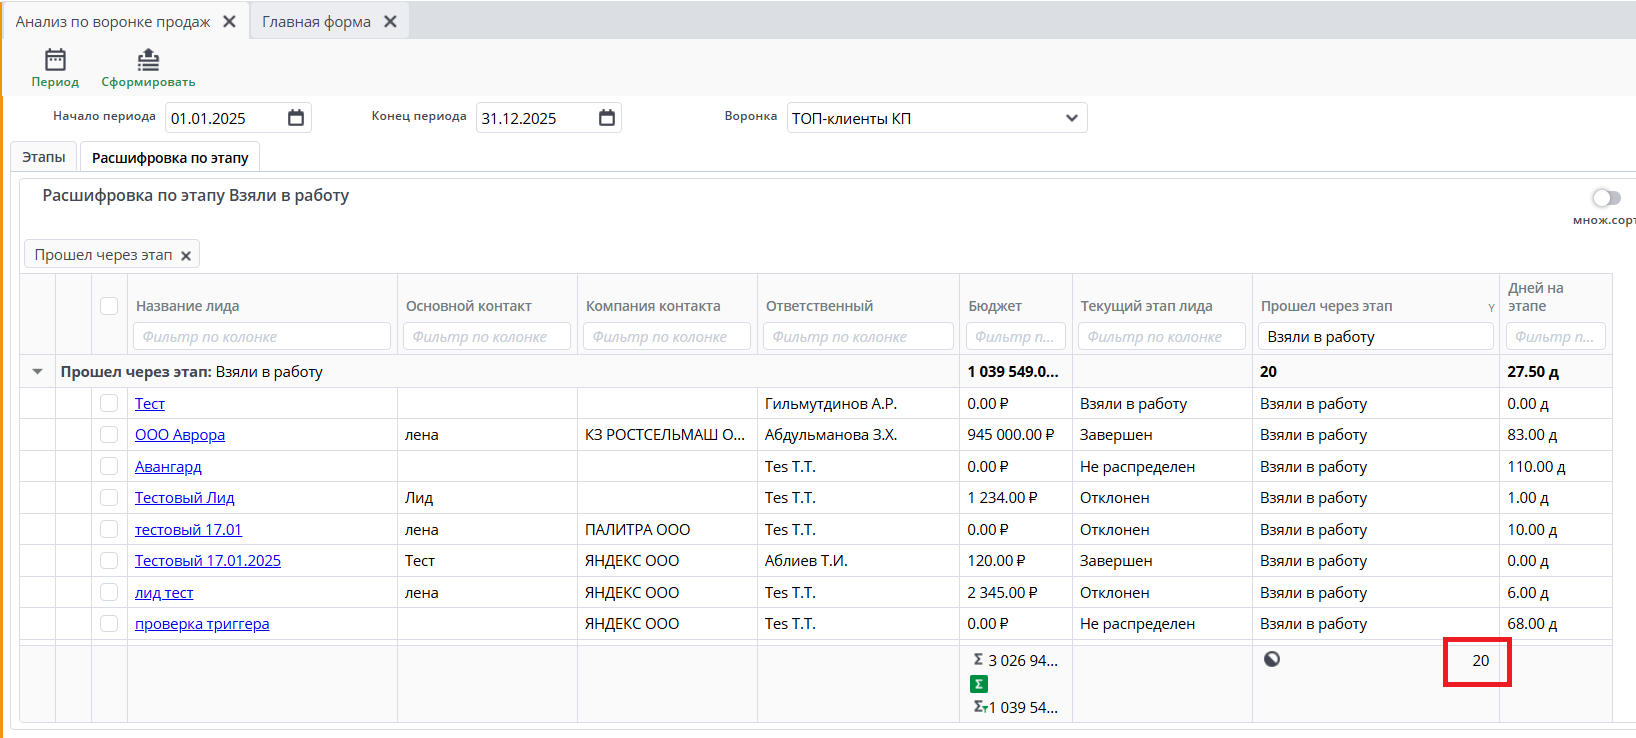Toggle the множ.сорт switch
The image size is (1636, 738).
pos(1606,198)
